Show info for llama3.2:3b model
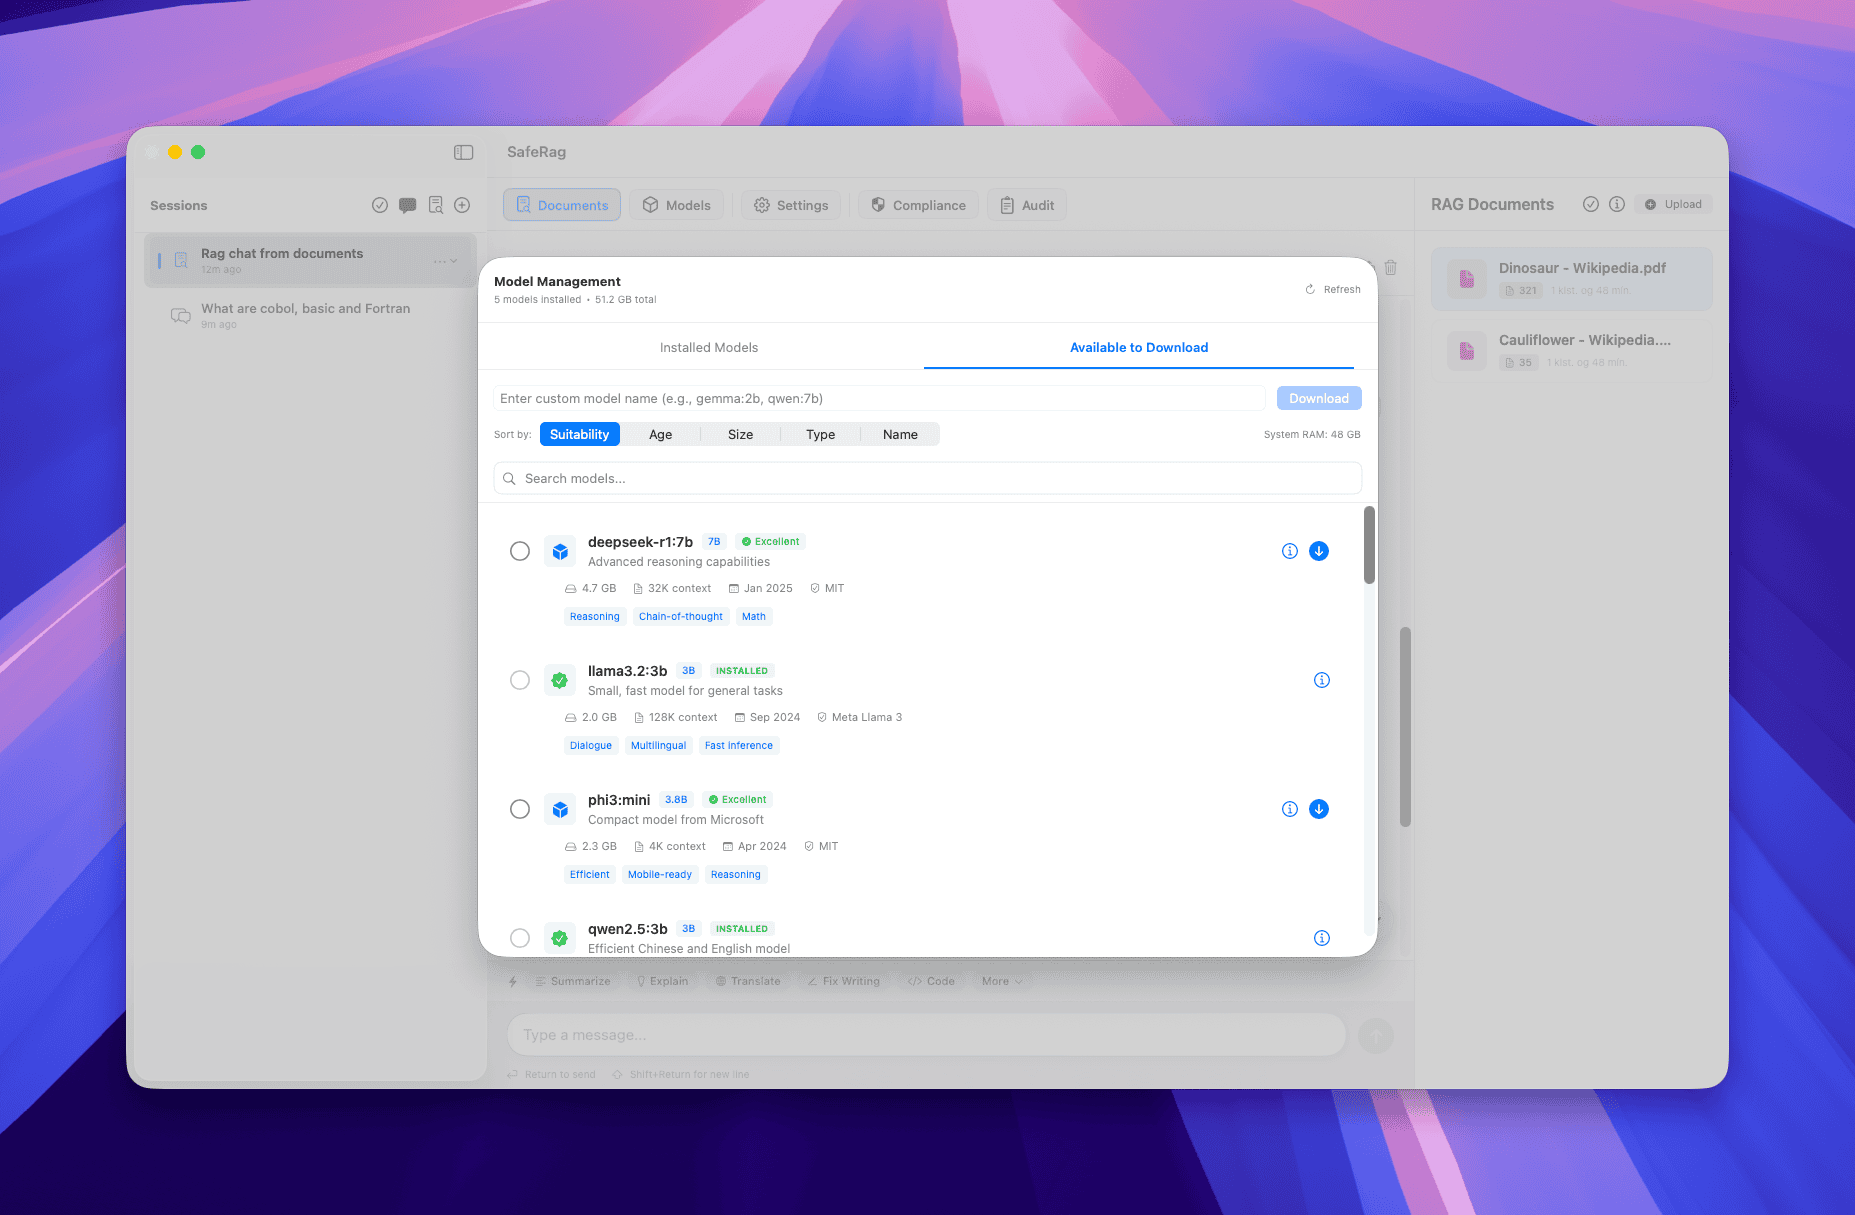The image size is (1855, 1215). coord(1321,680)
